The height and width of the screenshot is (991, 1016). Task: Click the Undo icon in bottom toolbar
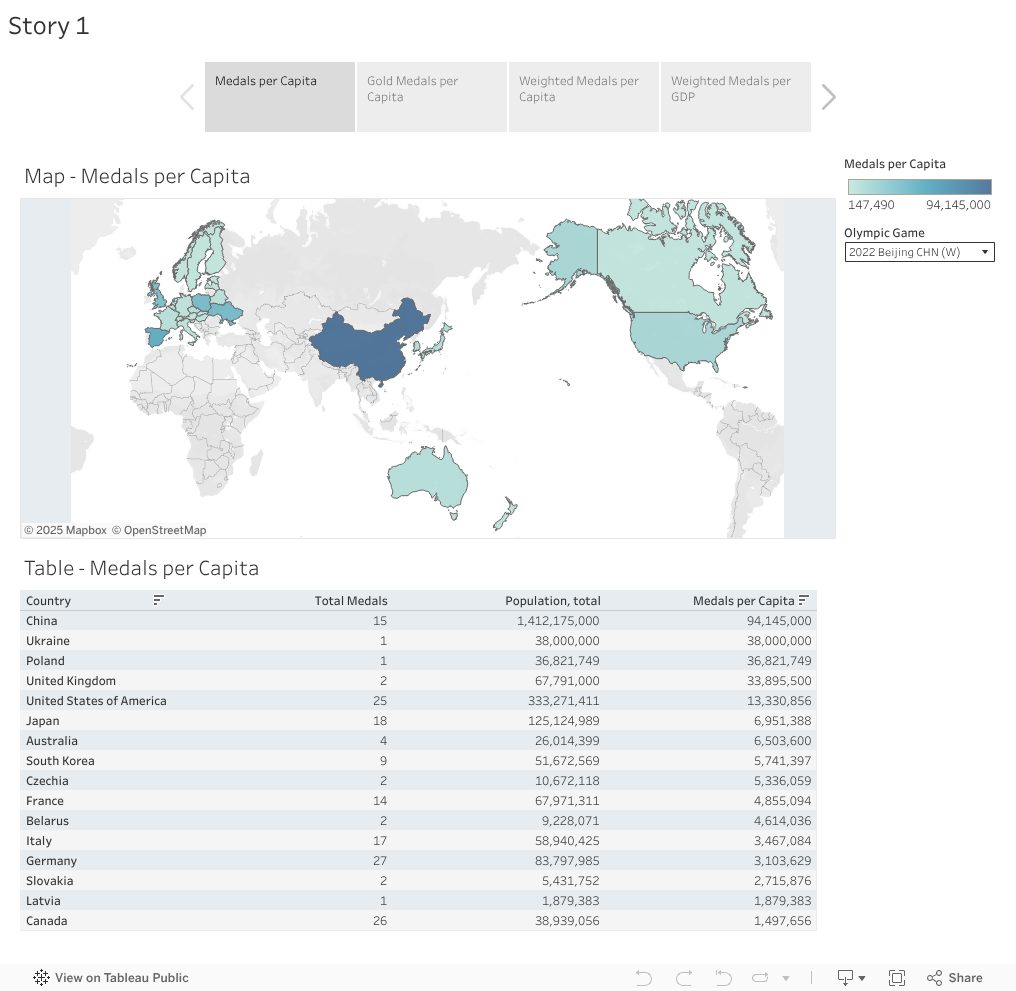[x=644, y=978]
